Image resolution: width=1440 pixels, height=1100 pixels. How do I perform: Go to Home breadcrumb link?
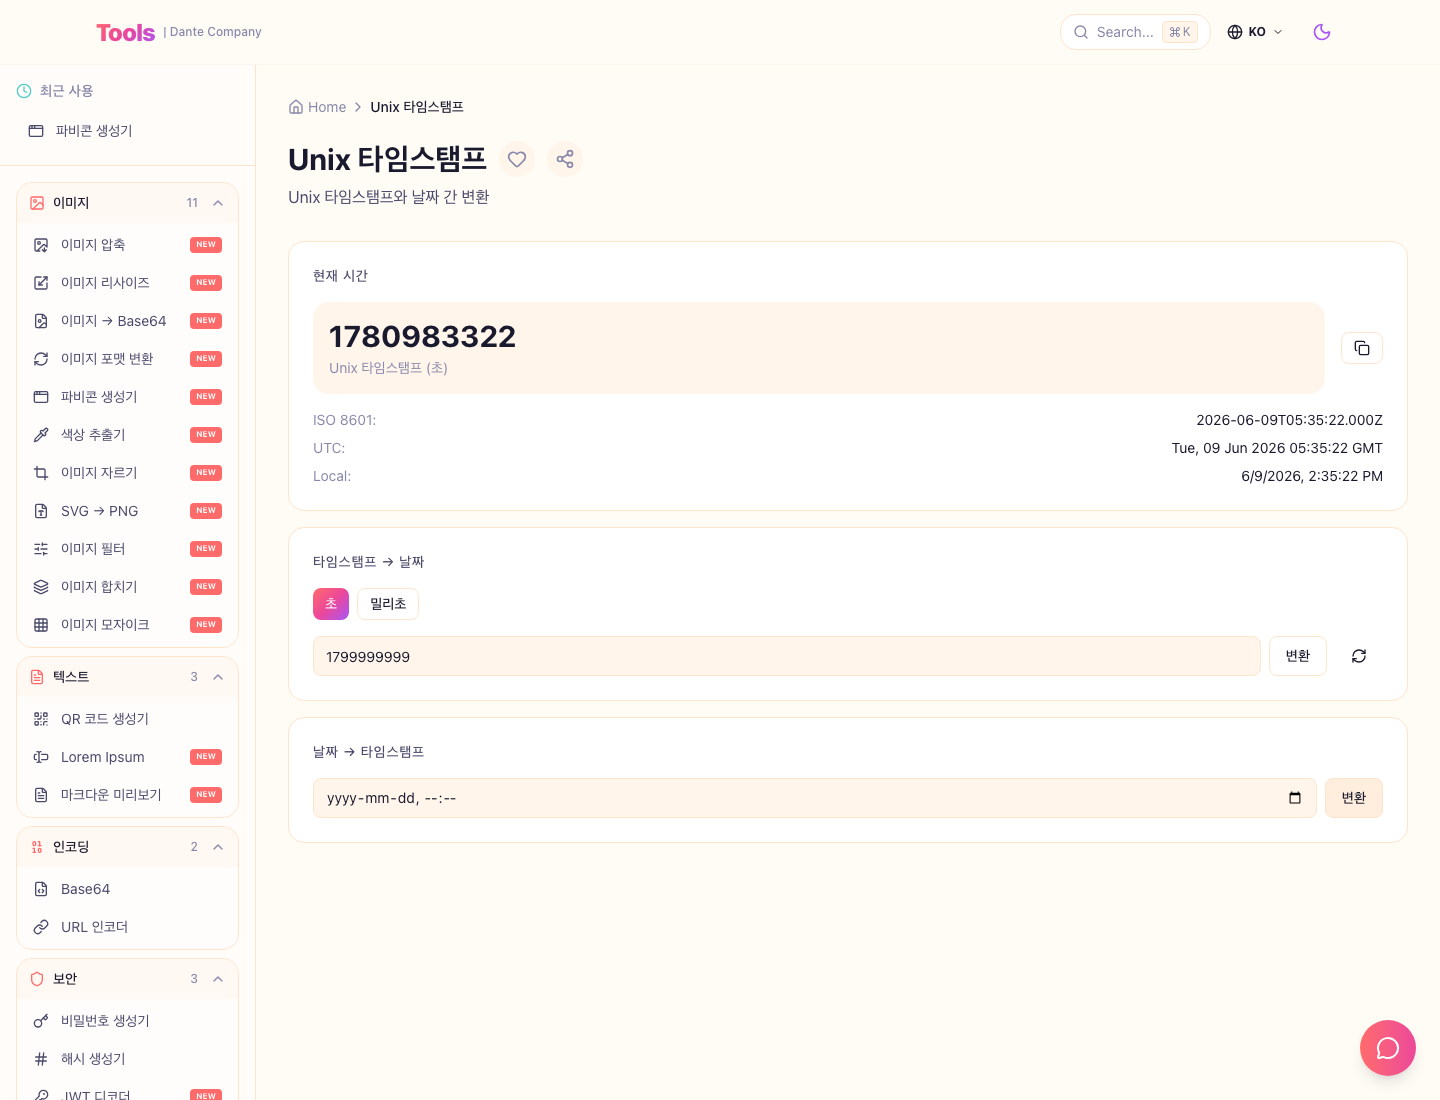(317, 107)
